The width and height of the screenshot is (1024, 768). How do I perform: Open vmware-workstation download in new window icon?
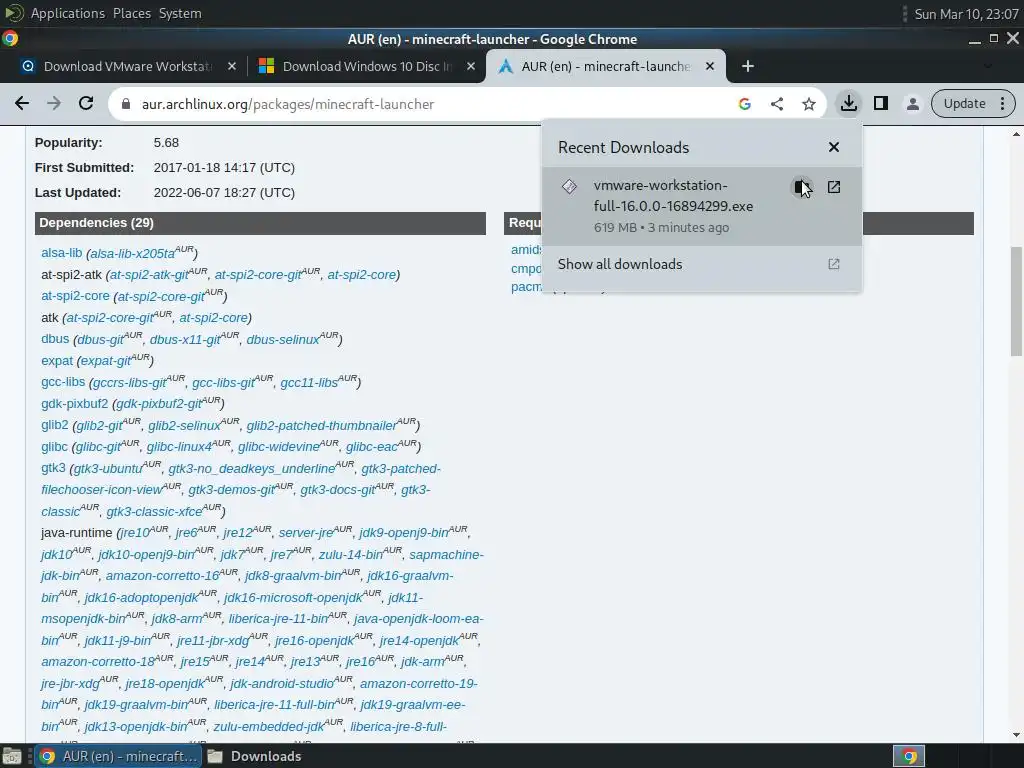(x=833, y=187)
